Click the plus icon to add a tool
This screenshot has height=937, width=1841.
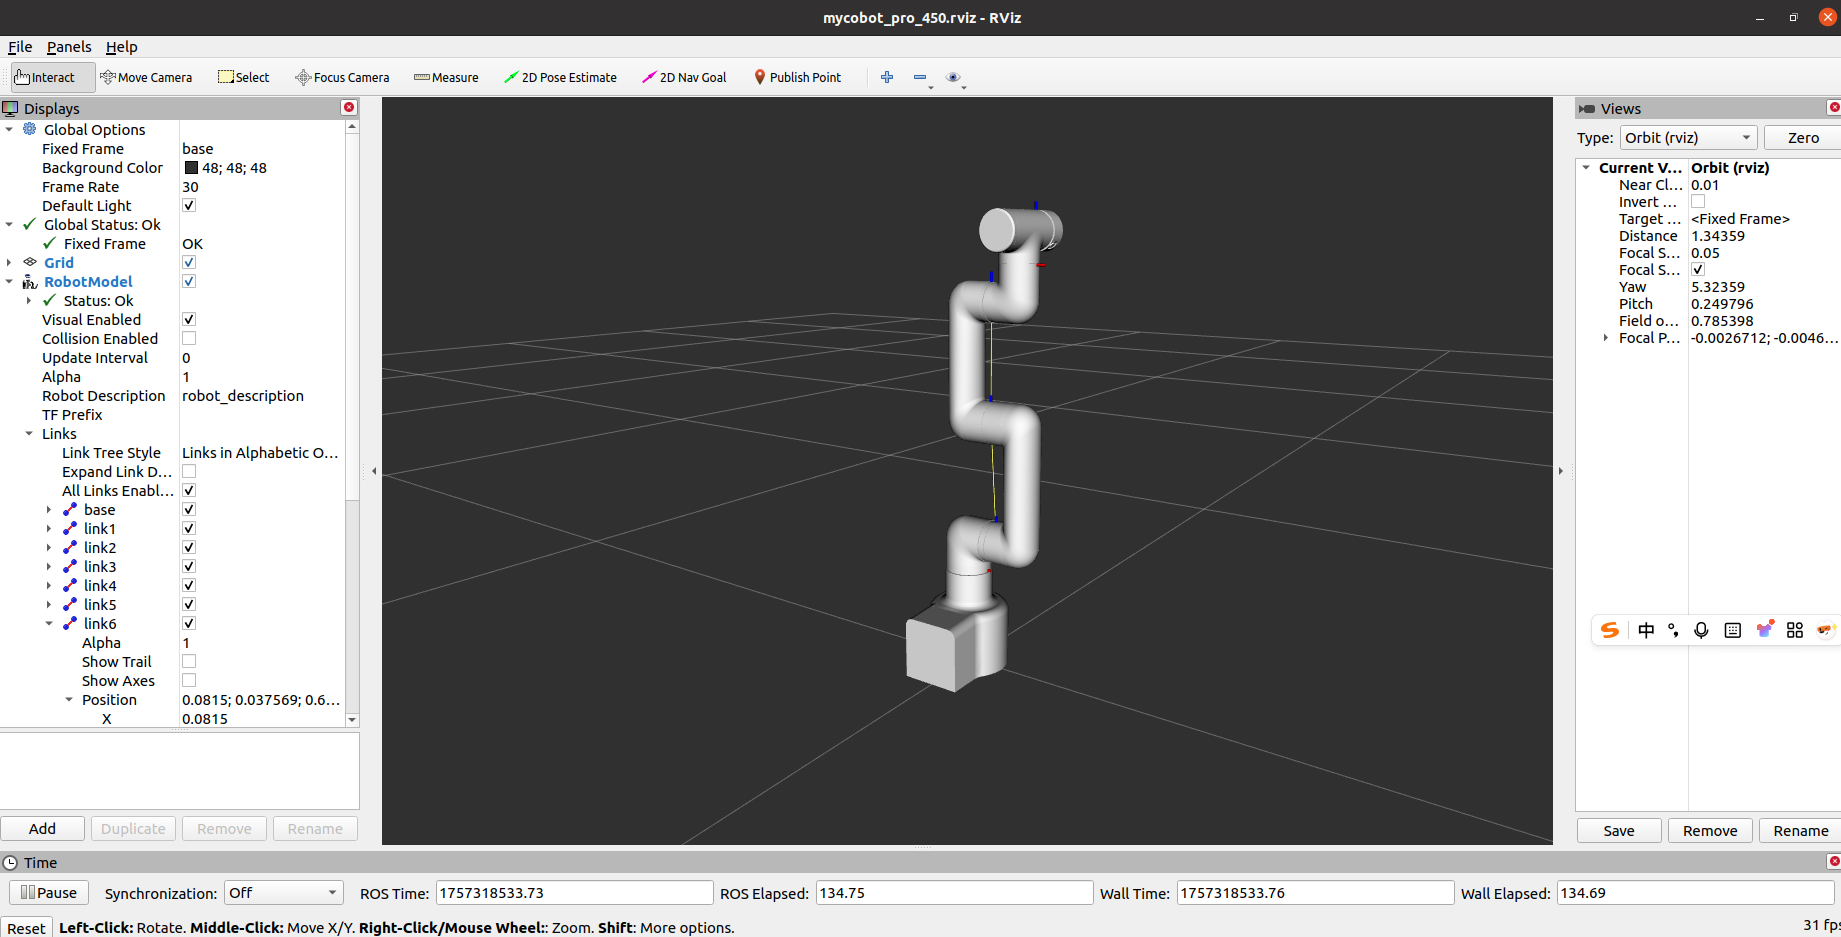point(887,77)
